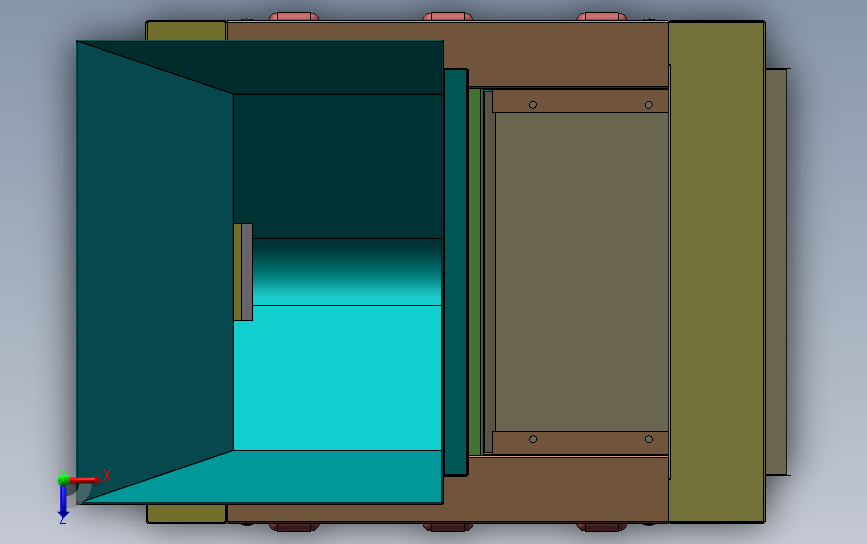
Task: Select the lower-left hole on the bottom brown bracket
Action: click(x=532, y=439)
